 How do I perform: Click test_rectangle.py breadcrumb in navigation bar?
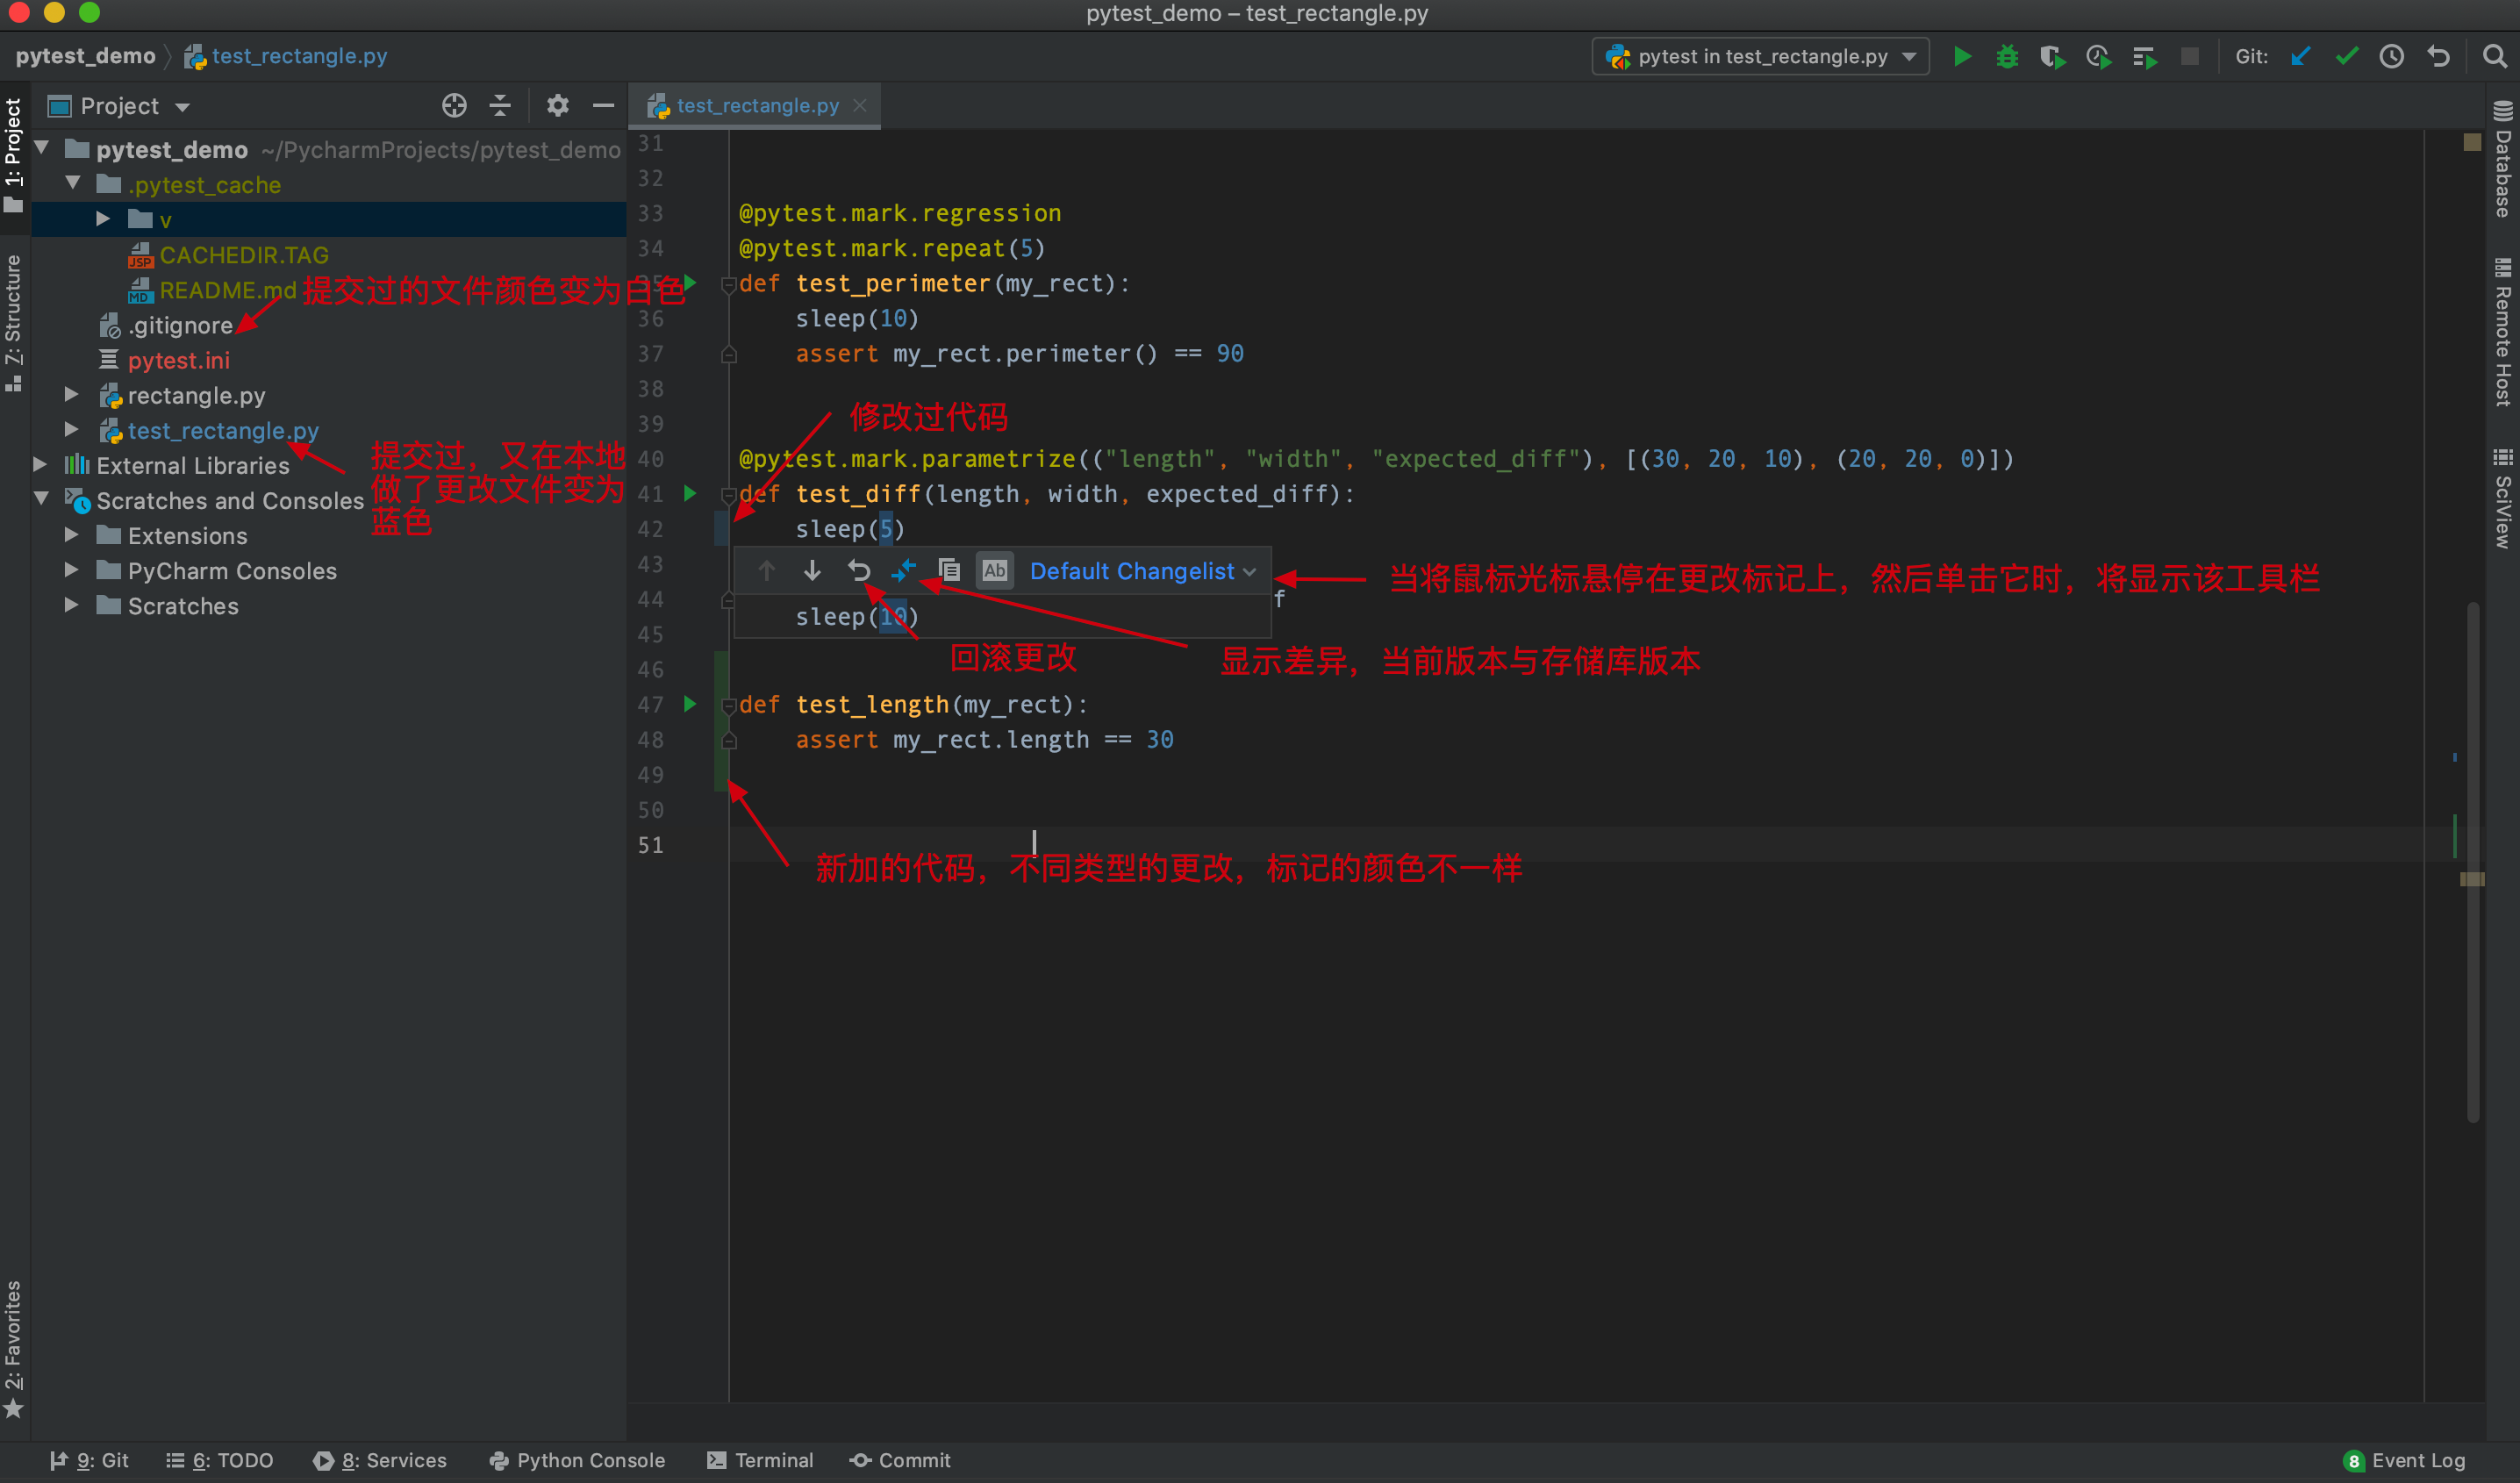pos(286,56)
